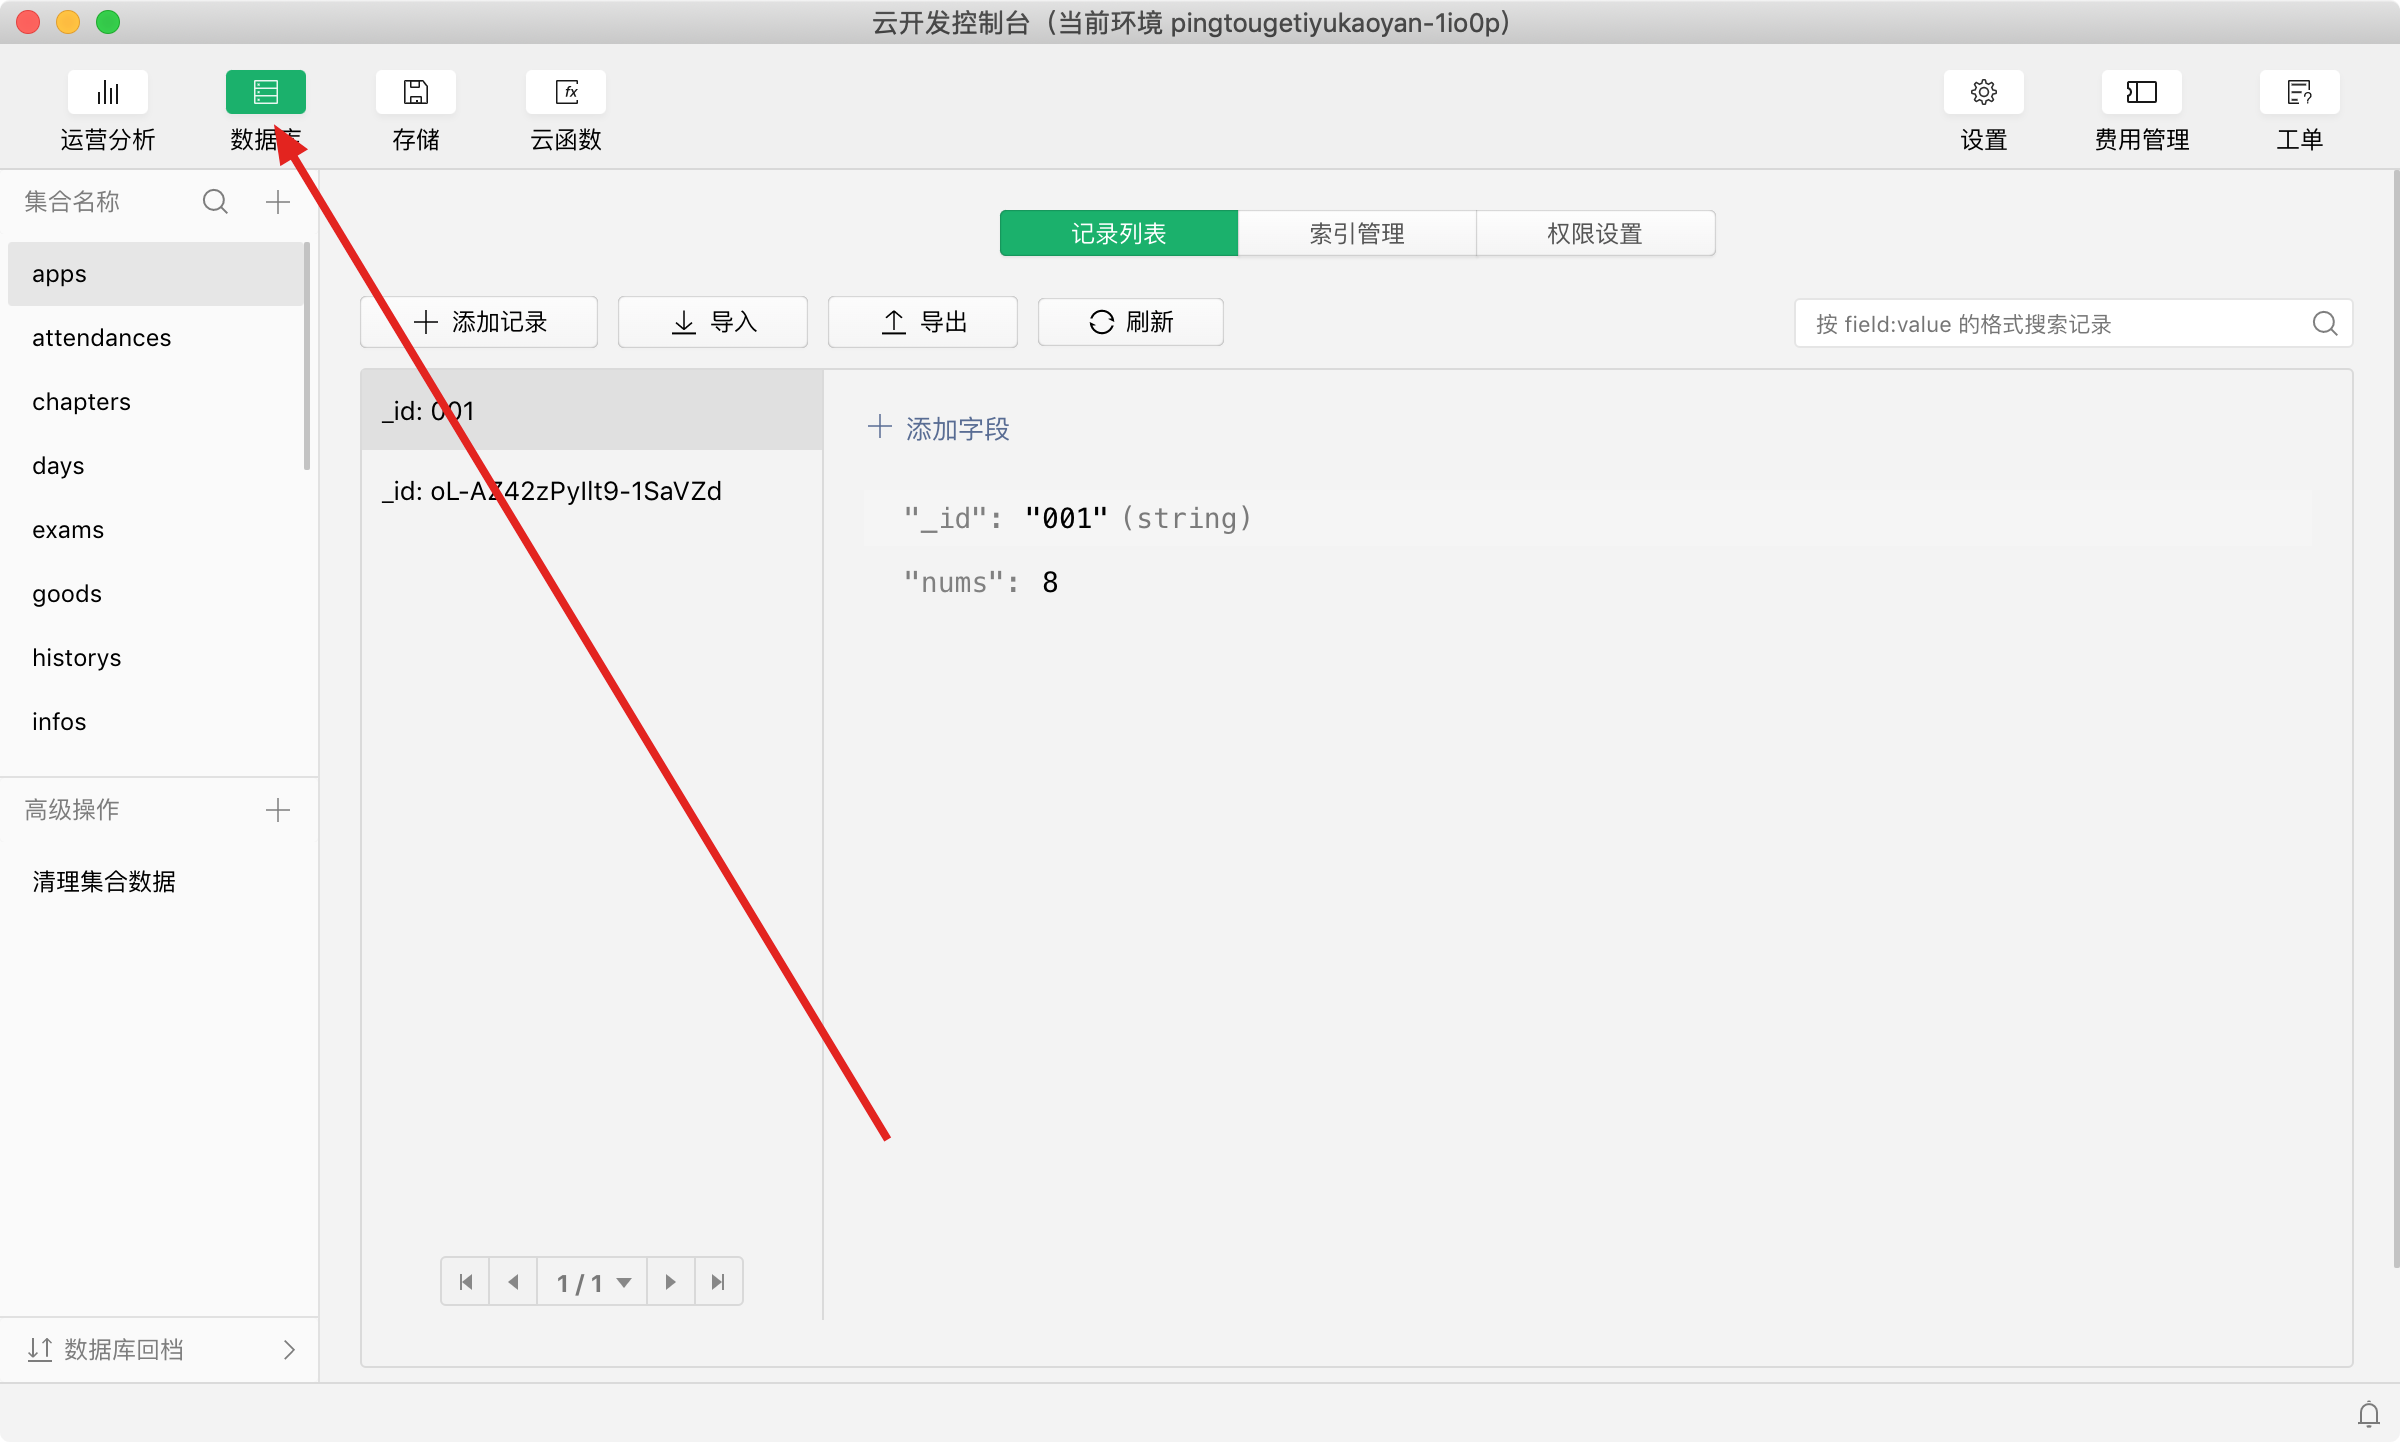Open the 运营分析 analytics icon
2400x1442 pixels.
[x=108, y=93]
